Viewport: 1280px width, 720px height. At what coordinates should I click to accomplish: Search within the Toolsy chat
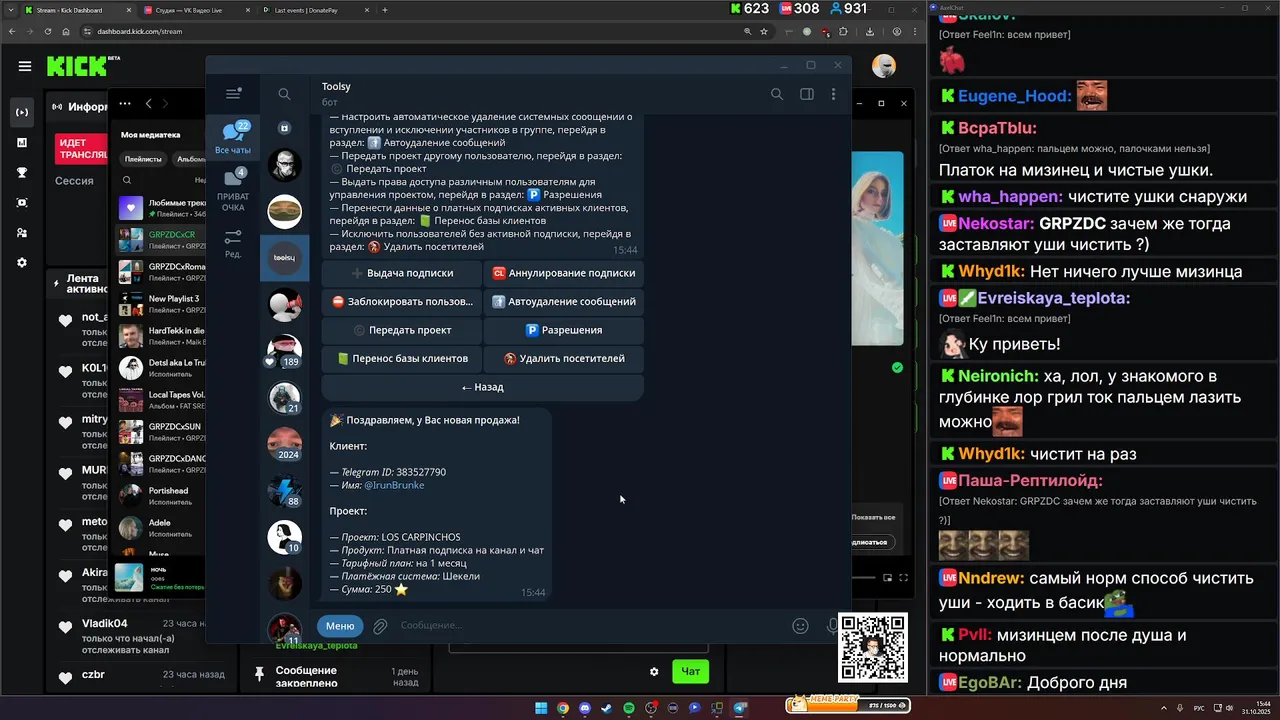click(777, 94)
